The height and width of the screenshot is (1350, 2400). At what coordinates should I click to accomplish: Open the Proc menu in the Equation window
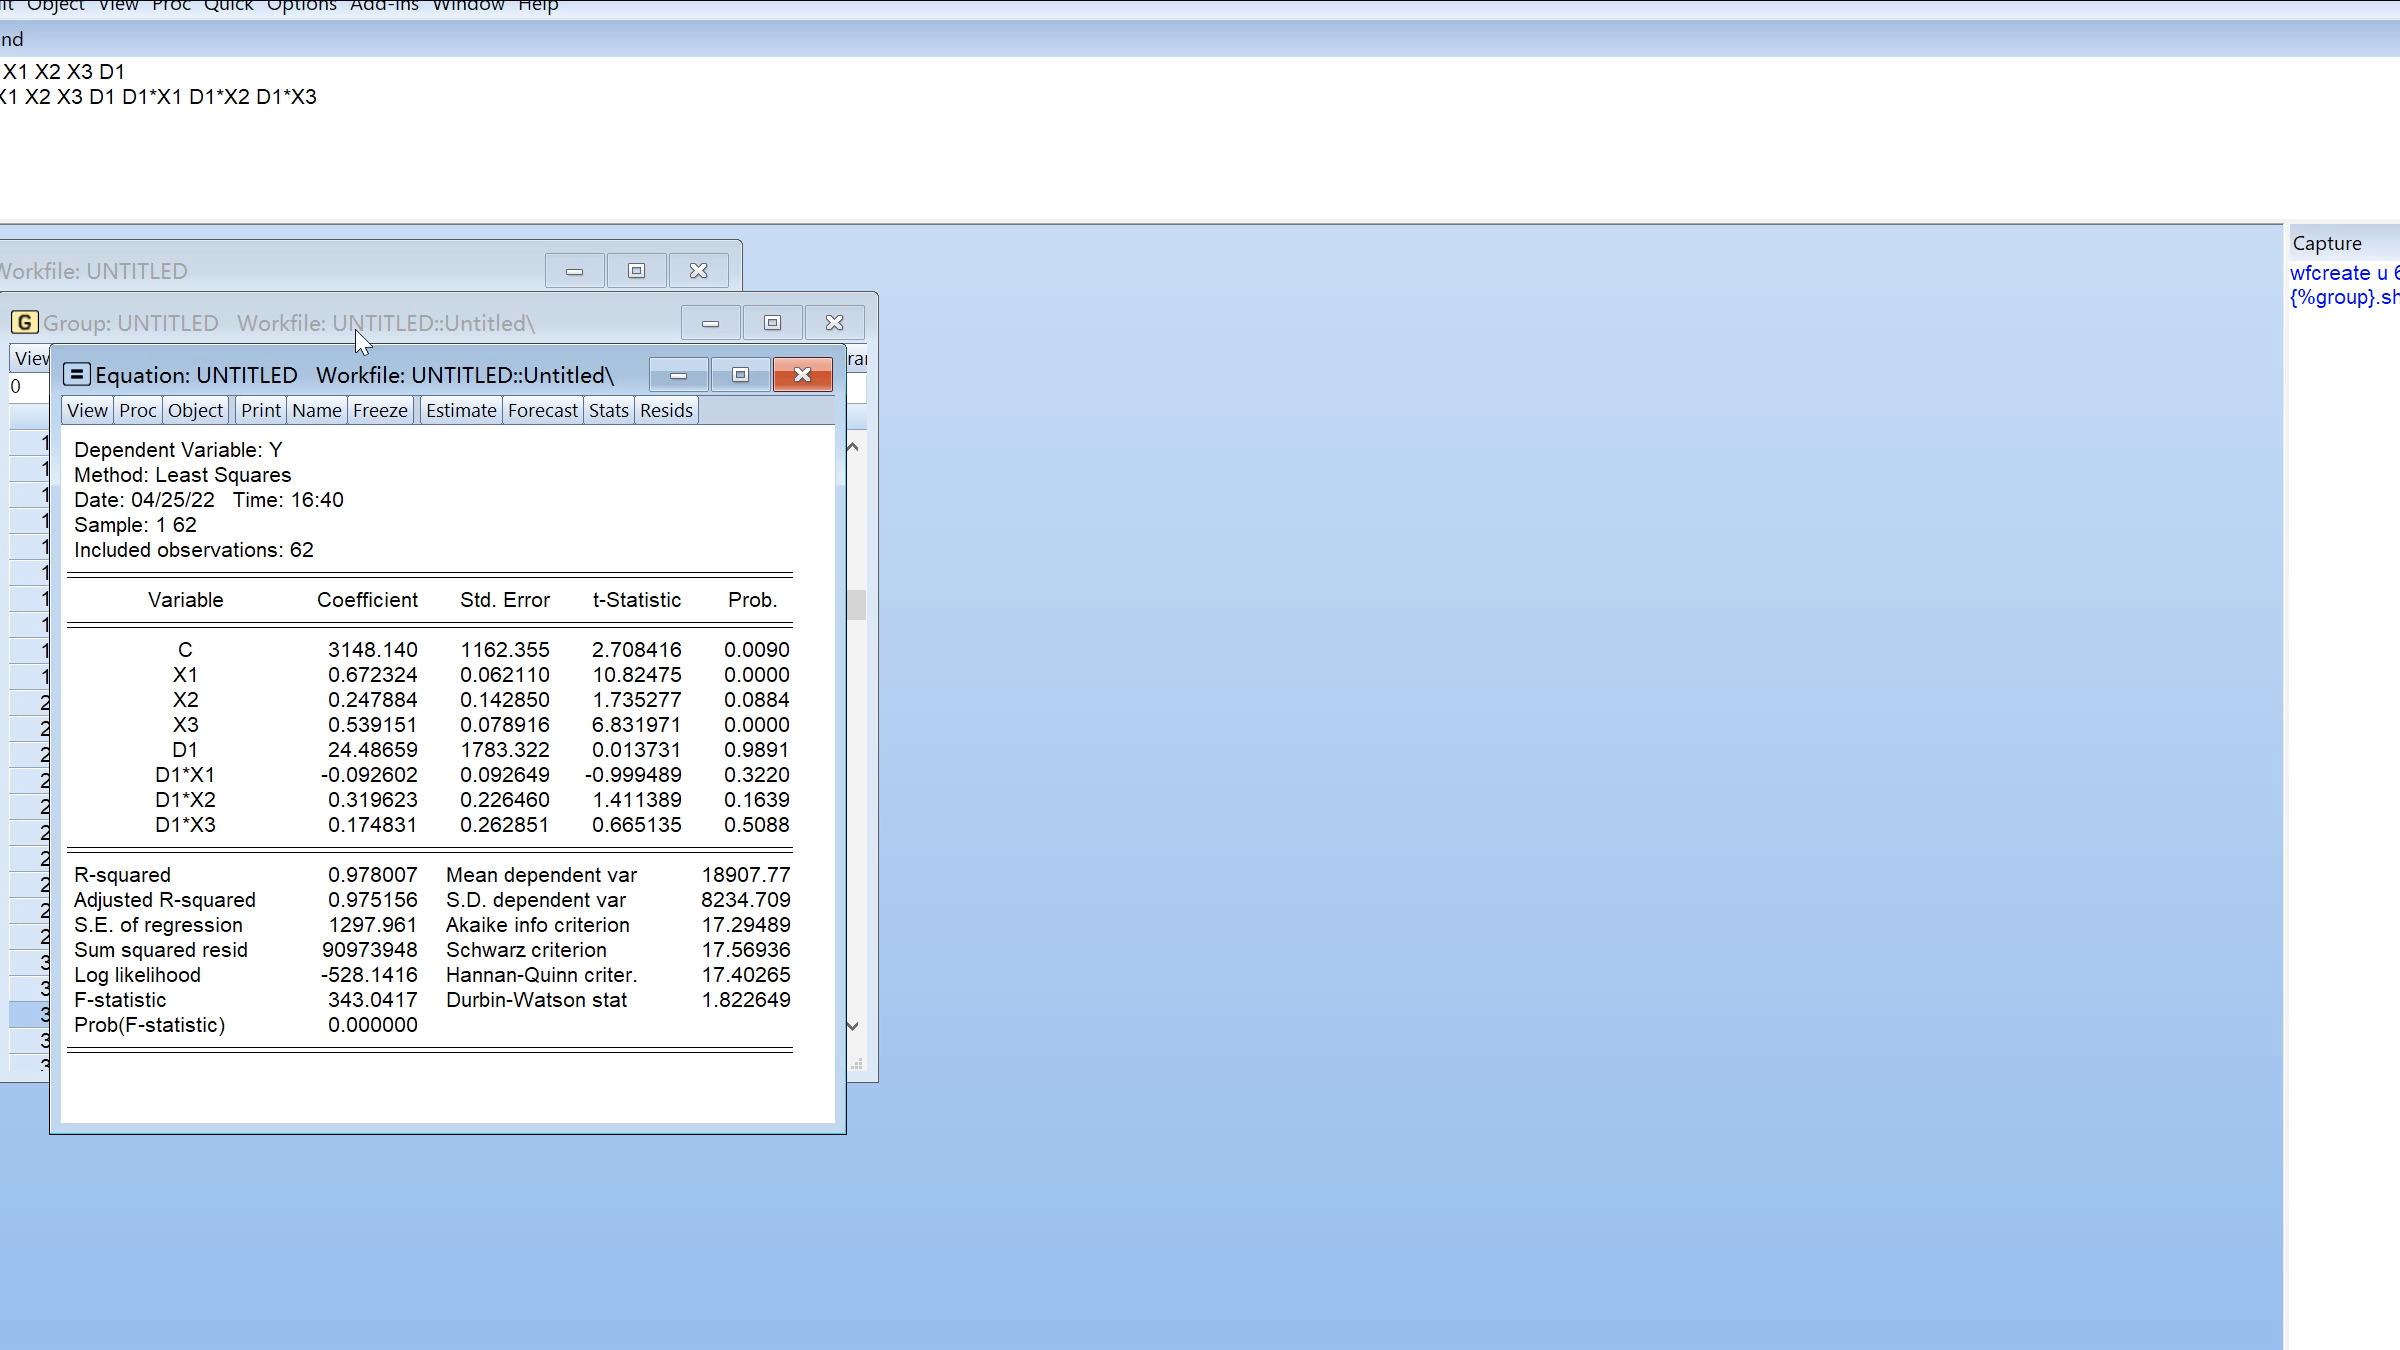click(x=138, y=411)
